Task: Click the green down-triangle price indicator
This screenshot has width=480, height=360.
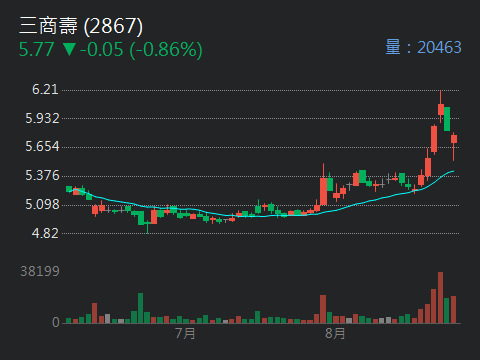Action: click(69, 49)
